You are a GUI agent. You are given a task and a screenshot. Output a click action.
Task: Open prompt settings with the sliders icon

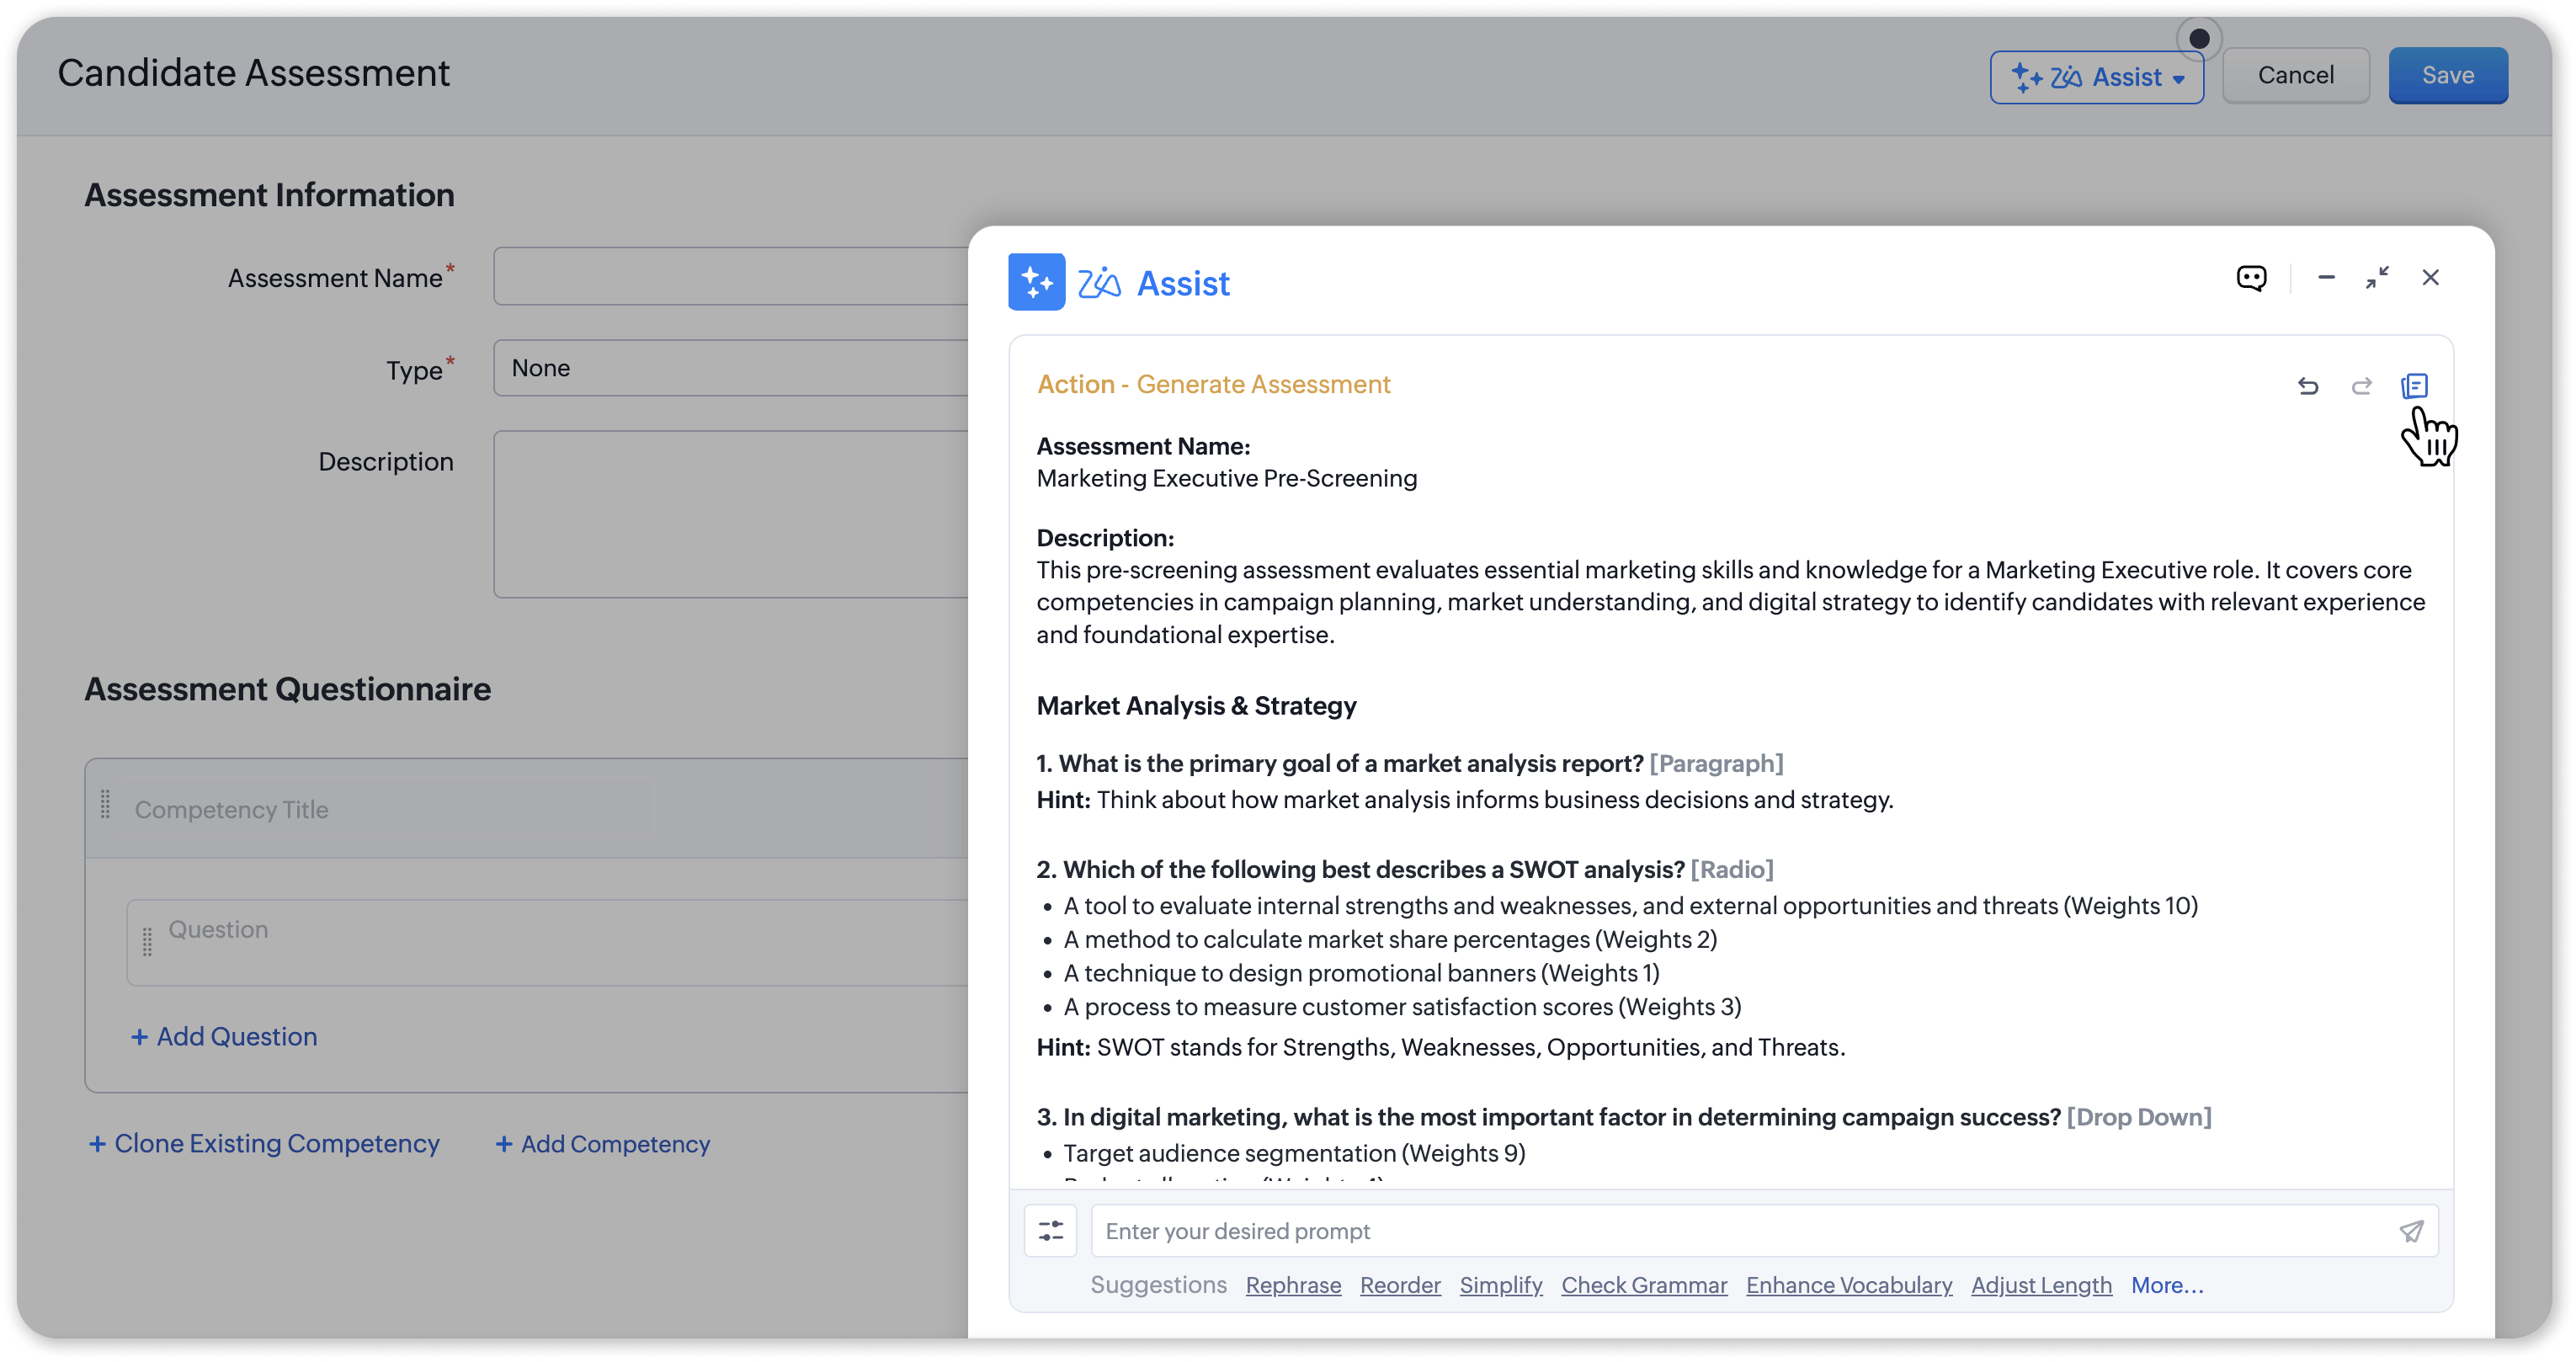tap(1051, 1230)
